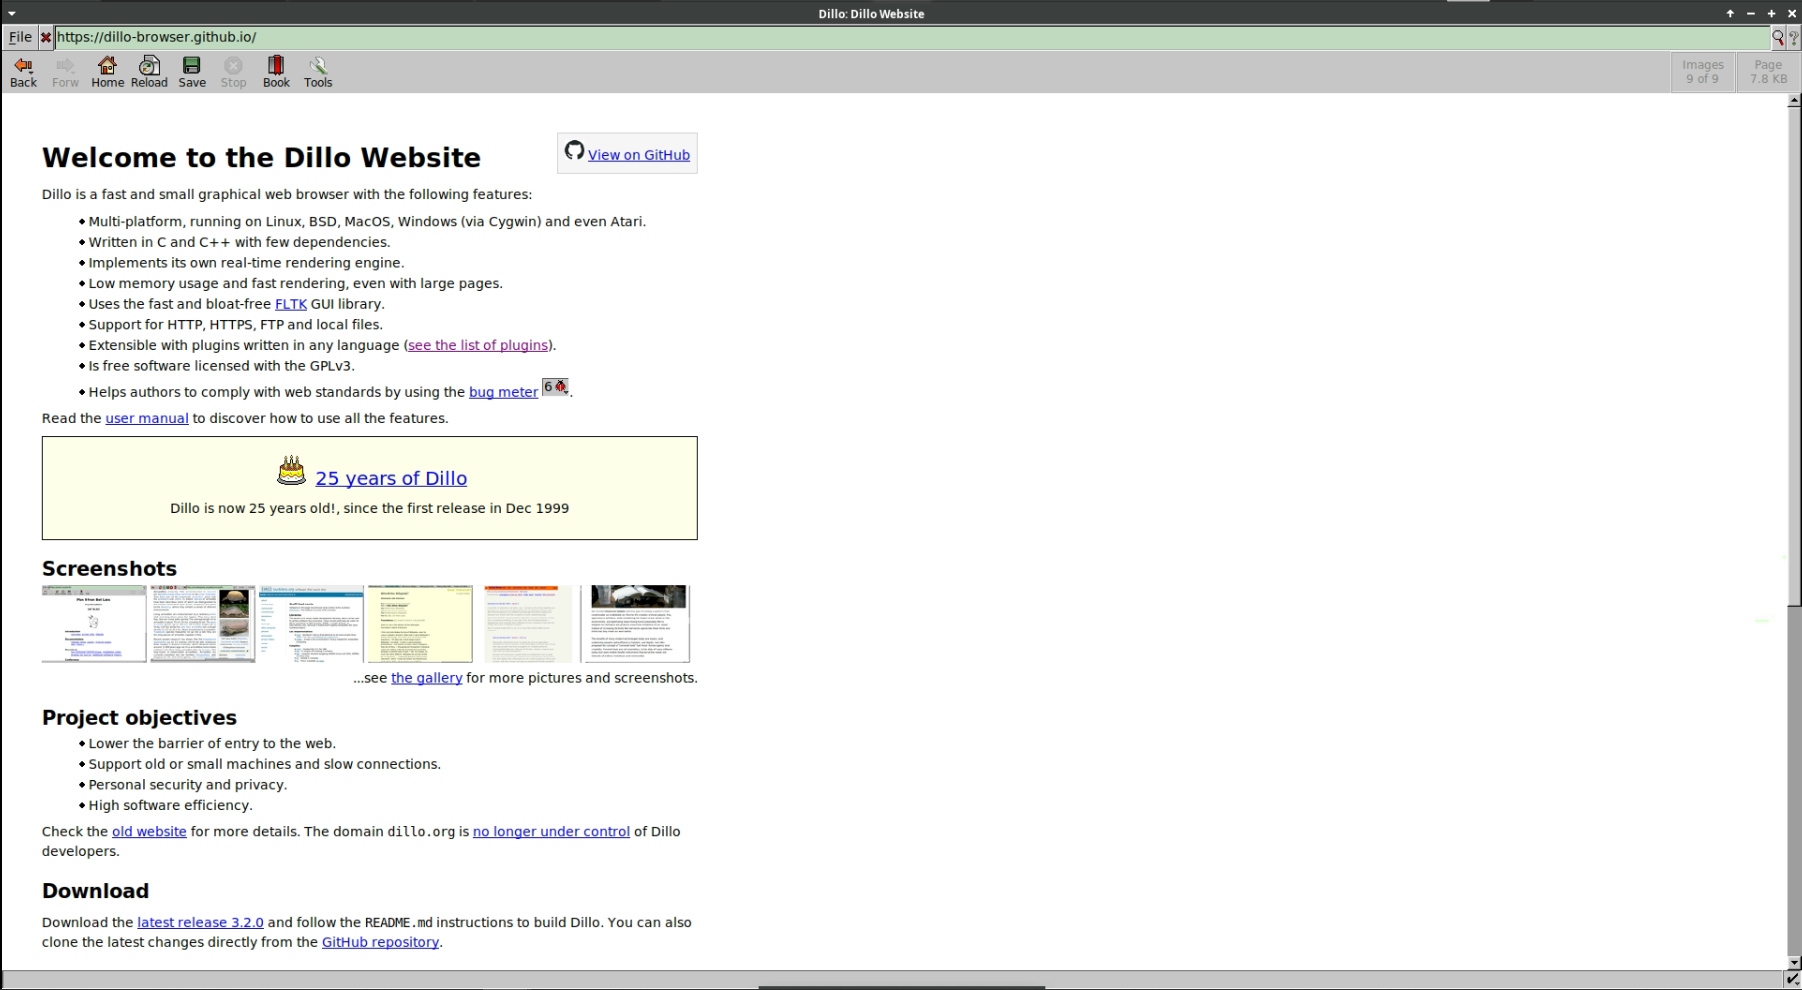This screenshot has width=1802, height=990.
Task: Open the GitHub repository link
Action: pyautogui.click(x=380, y=942)
